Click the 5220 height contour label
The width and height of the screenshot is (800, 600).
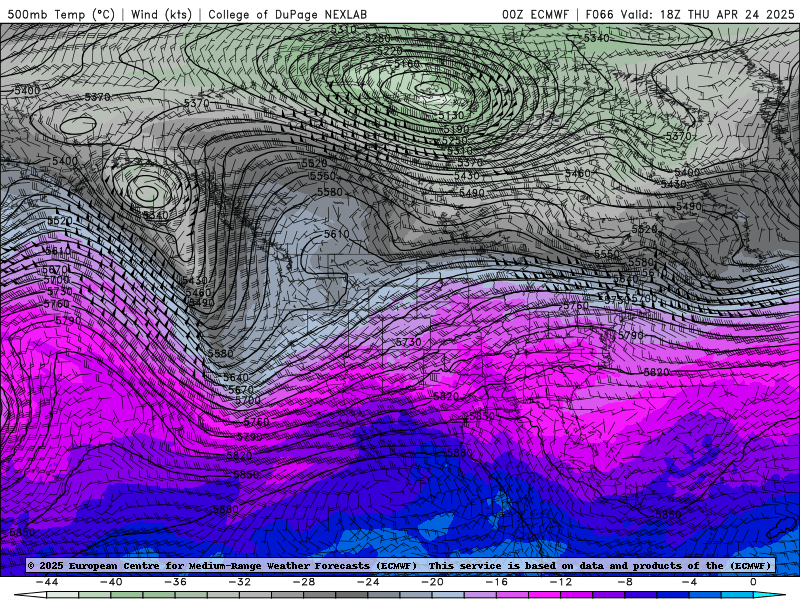pyautogui.click(x=389, y=51)
